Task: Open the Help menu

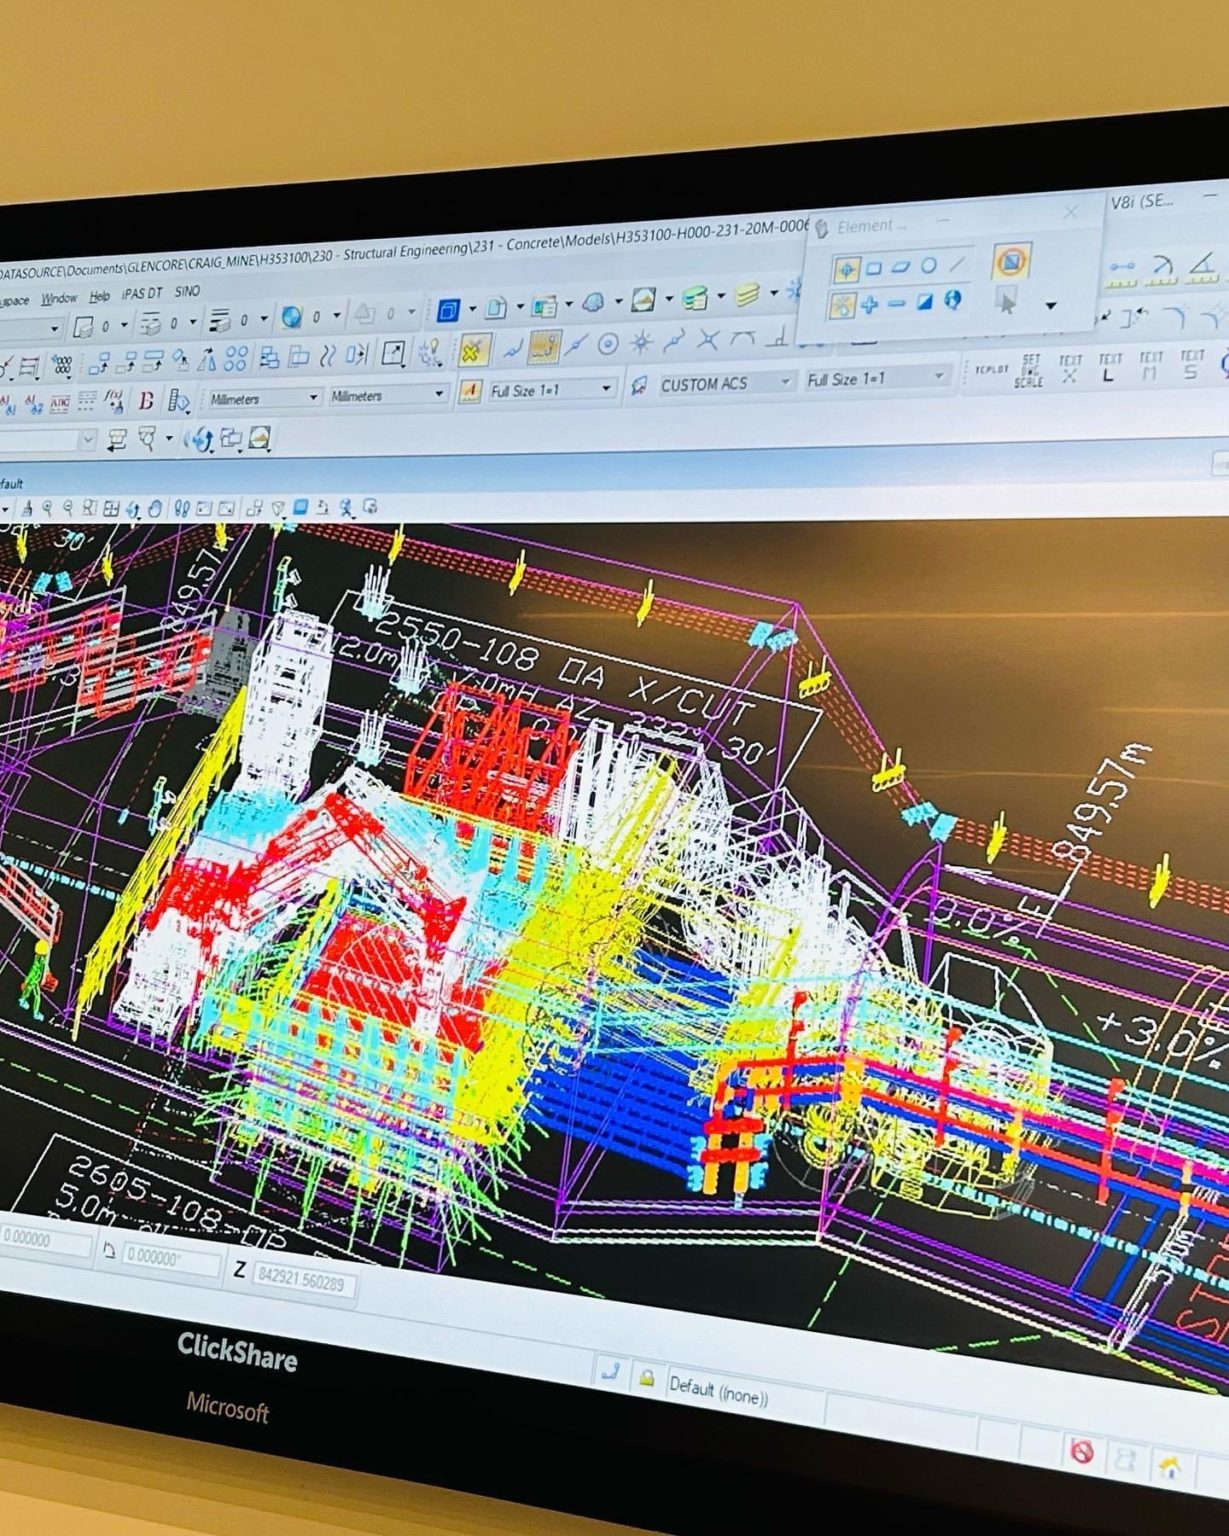Action: [x=99, y=296]
